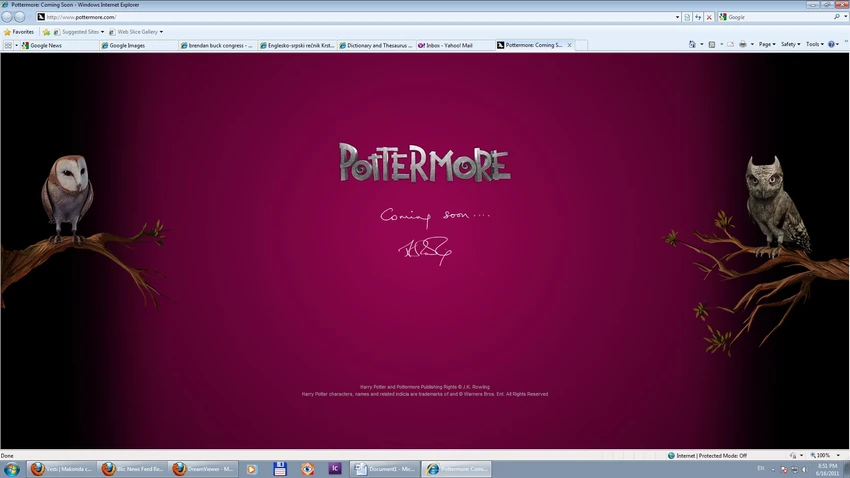Open the Tools dropdown menu
This screenshot has width=850, height=478.
point(815,44)
